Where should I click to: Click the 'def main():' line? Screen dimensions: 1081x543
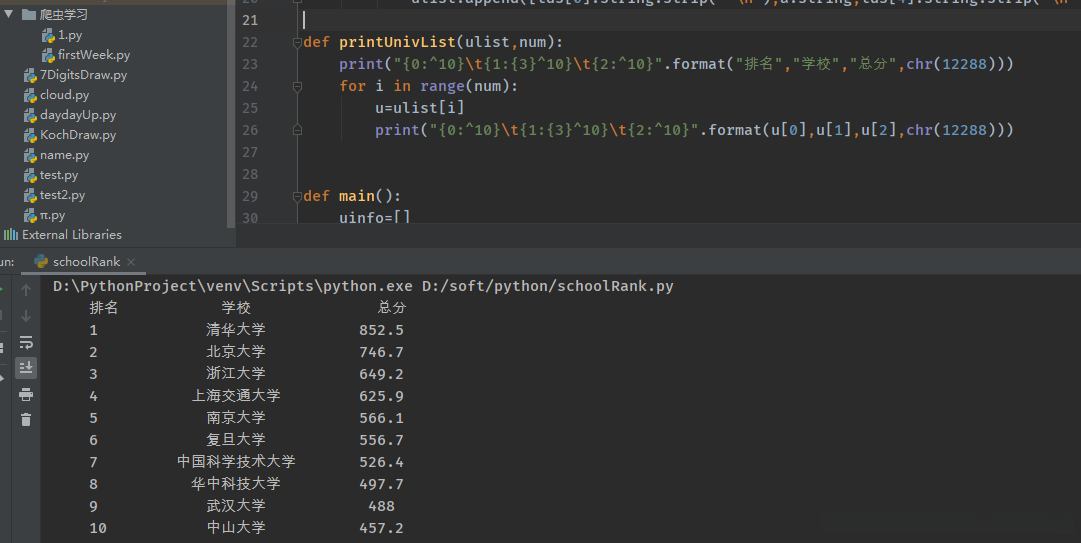click(x=352, y=196)
